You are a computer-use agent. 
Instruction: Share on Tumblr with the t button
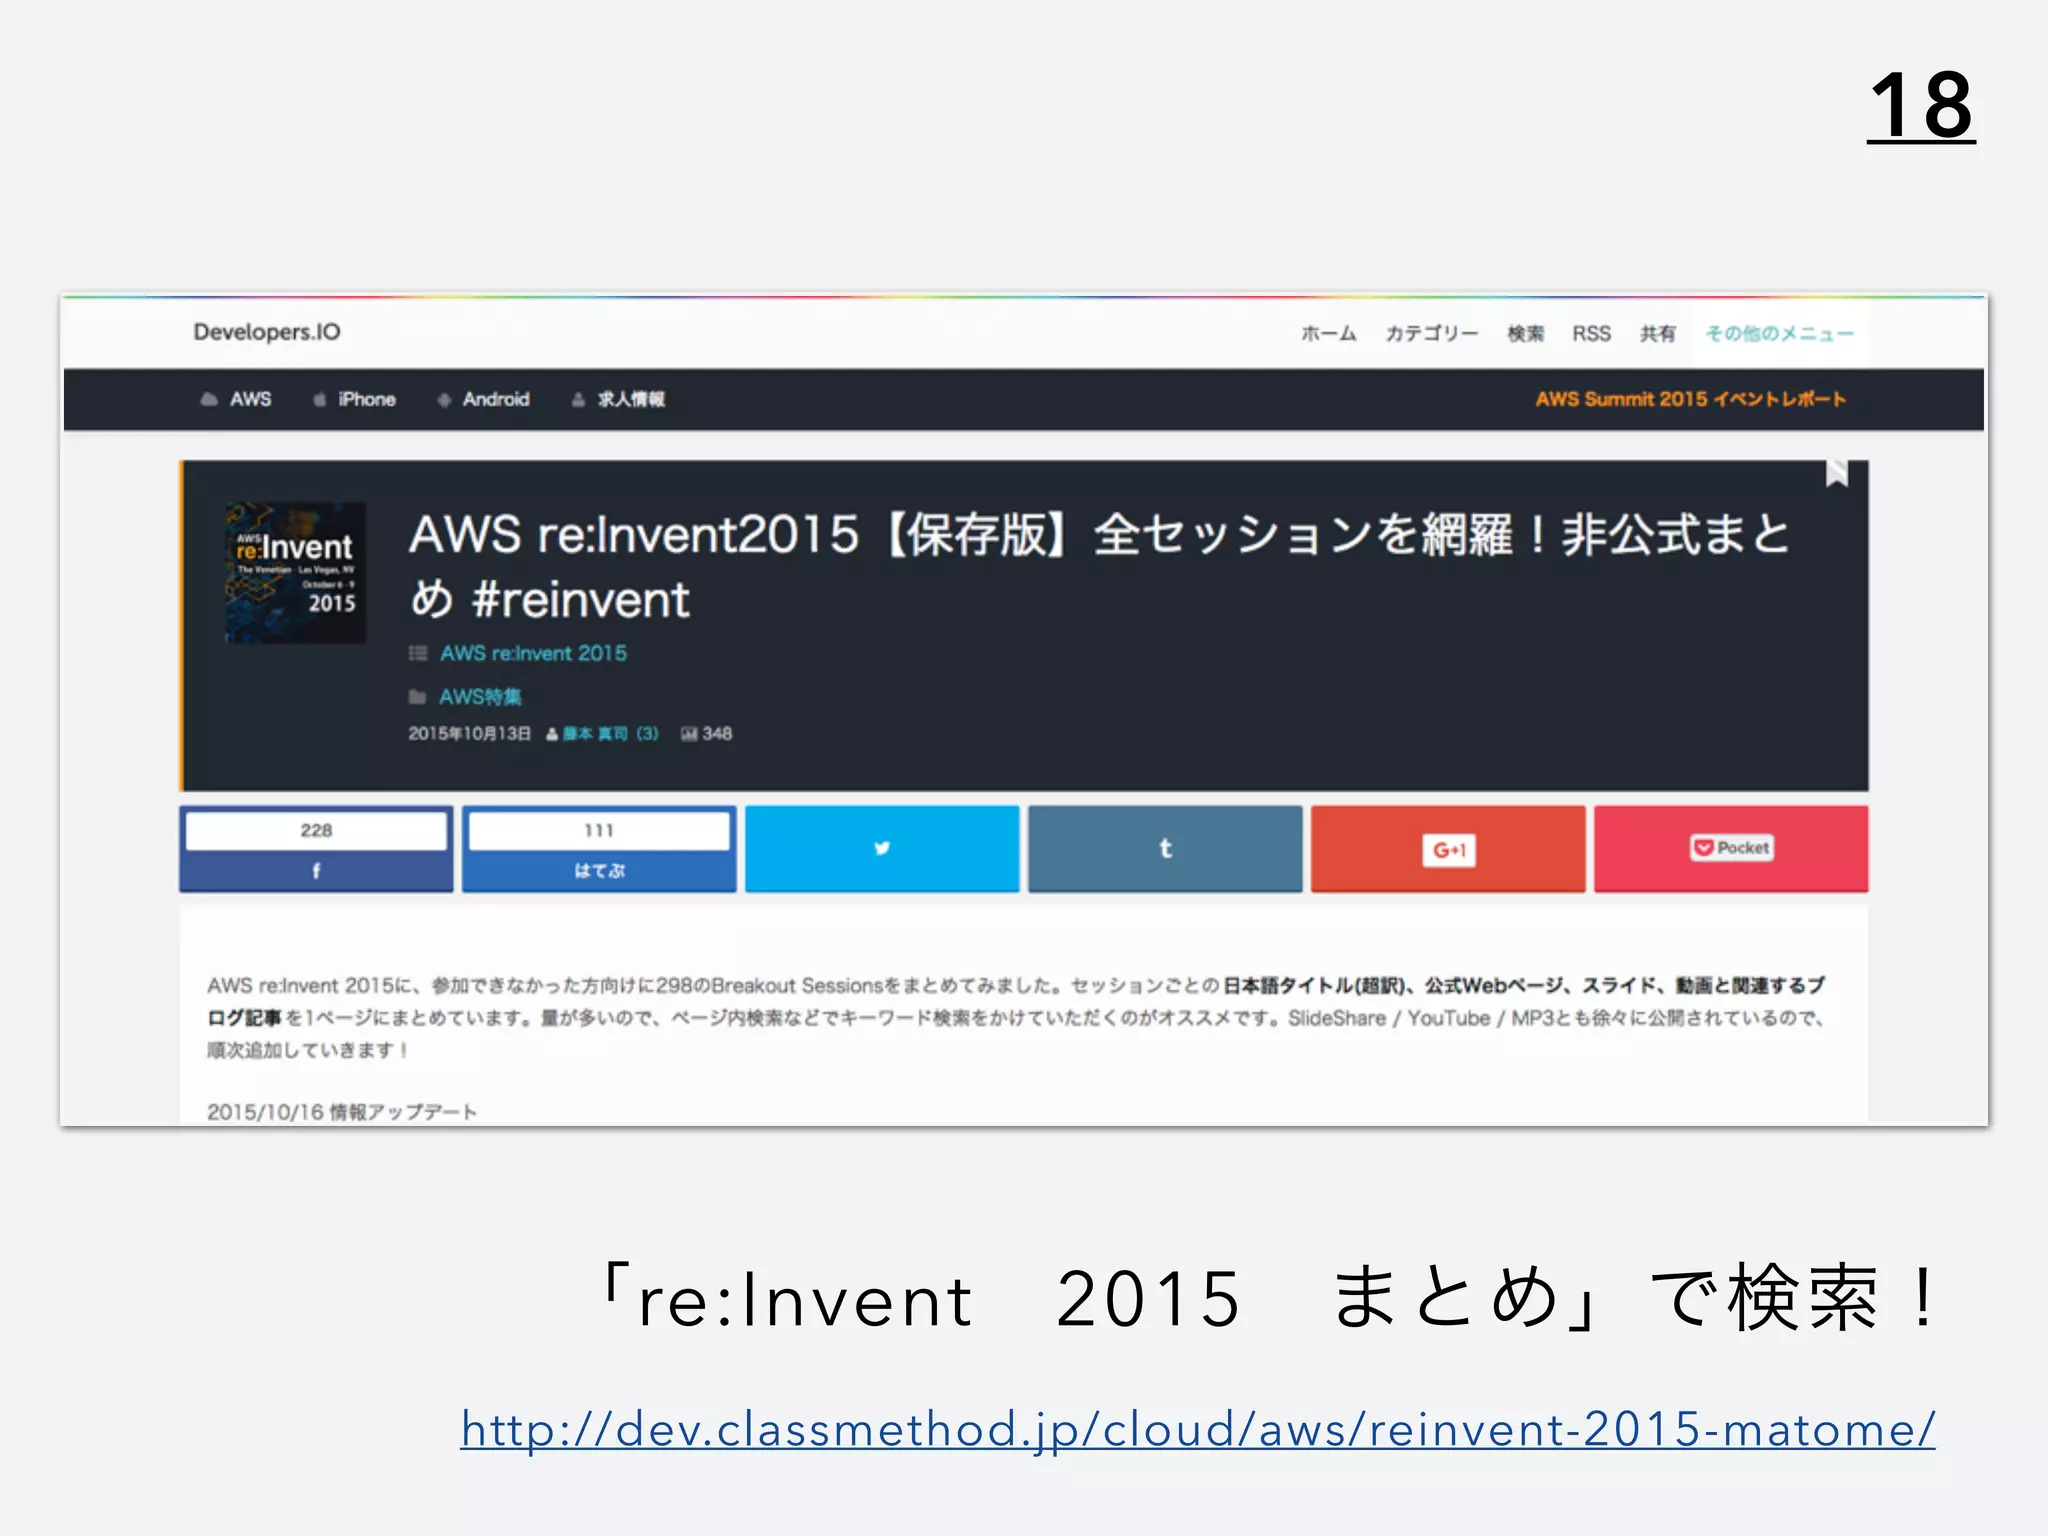pos(1165,848)
